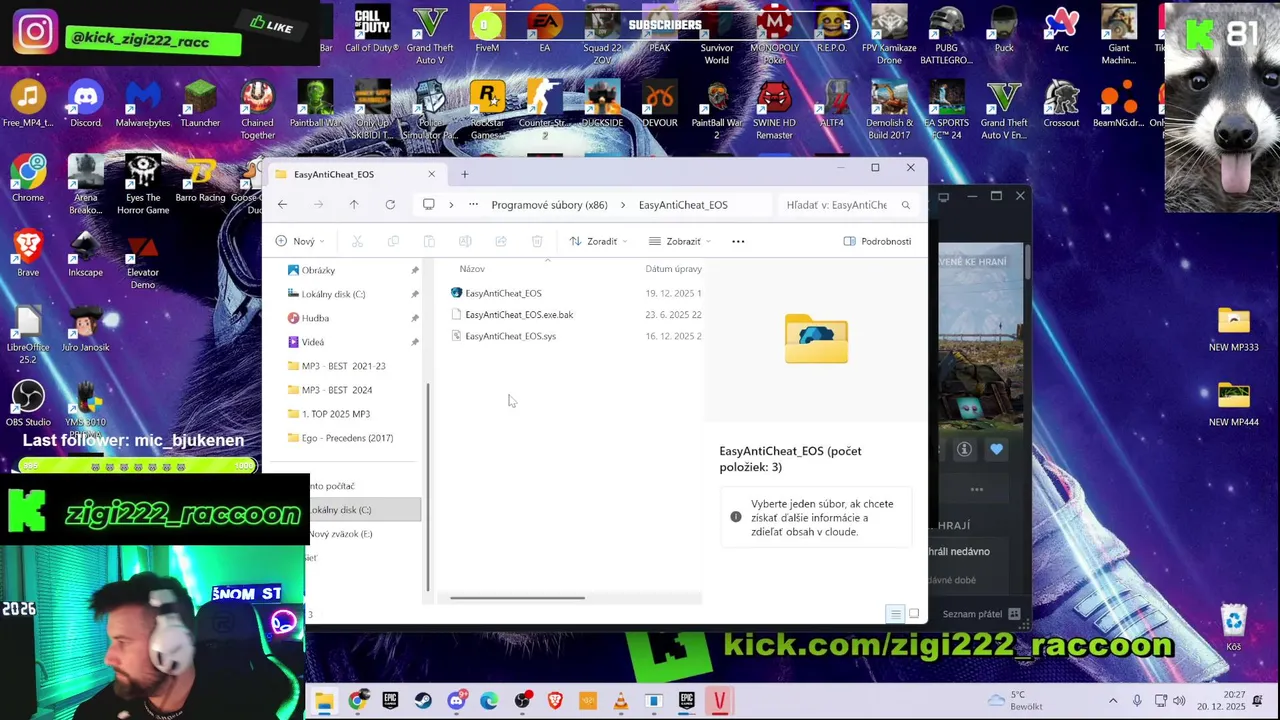Click the file list horizontal scrollbar

(x=517, y=598)
